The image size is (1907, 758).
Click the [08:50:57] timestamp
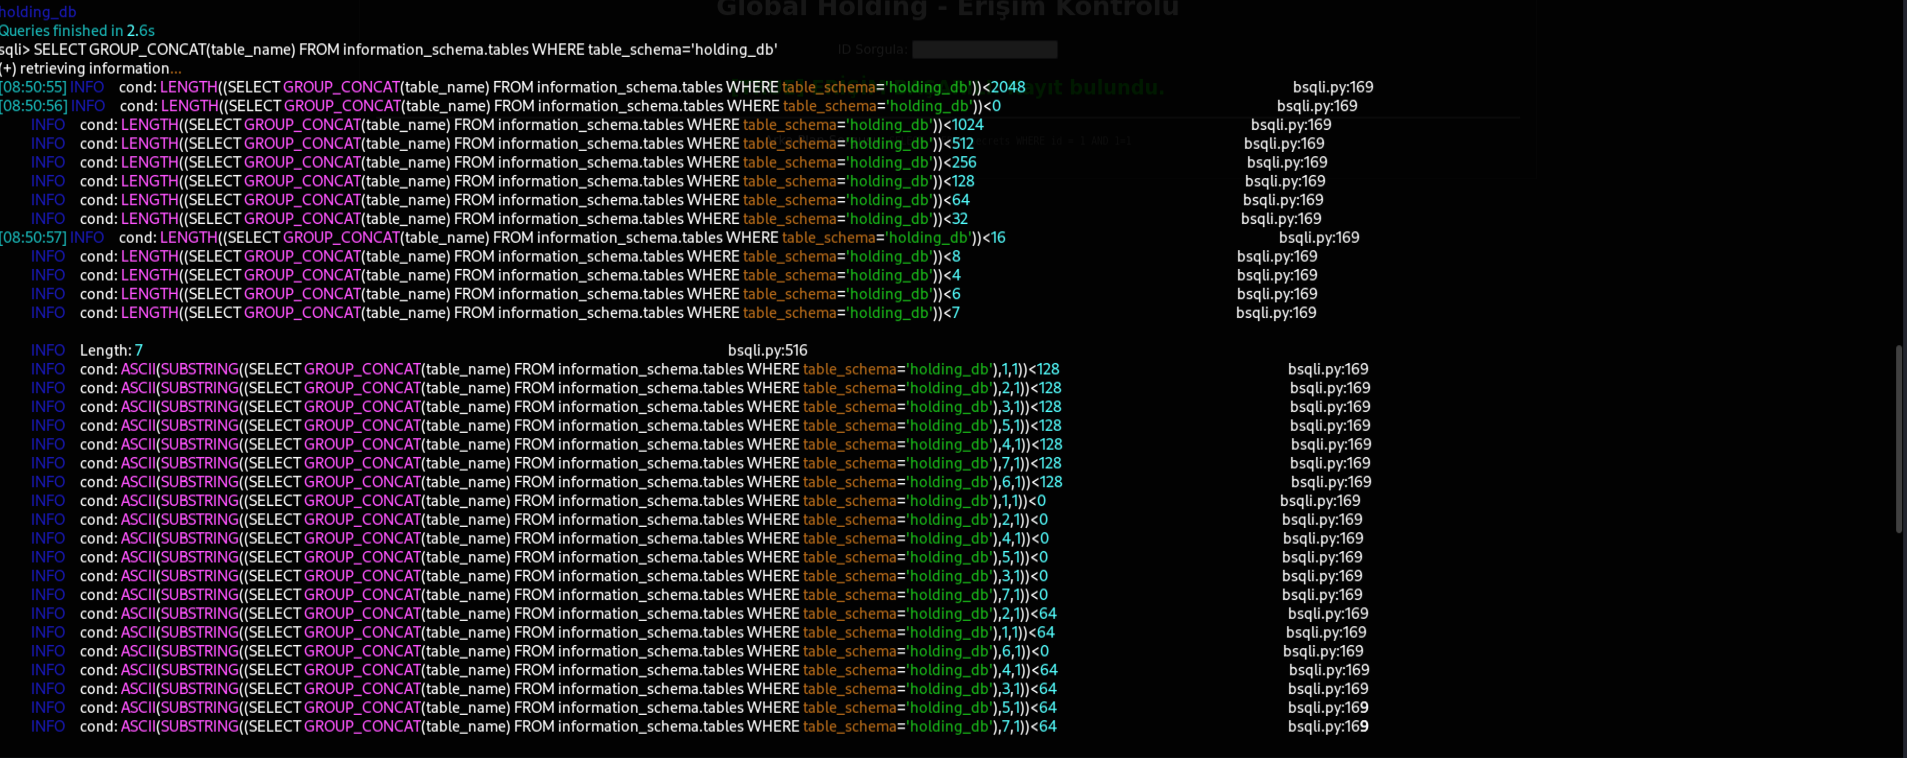33,238
